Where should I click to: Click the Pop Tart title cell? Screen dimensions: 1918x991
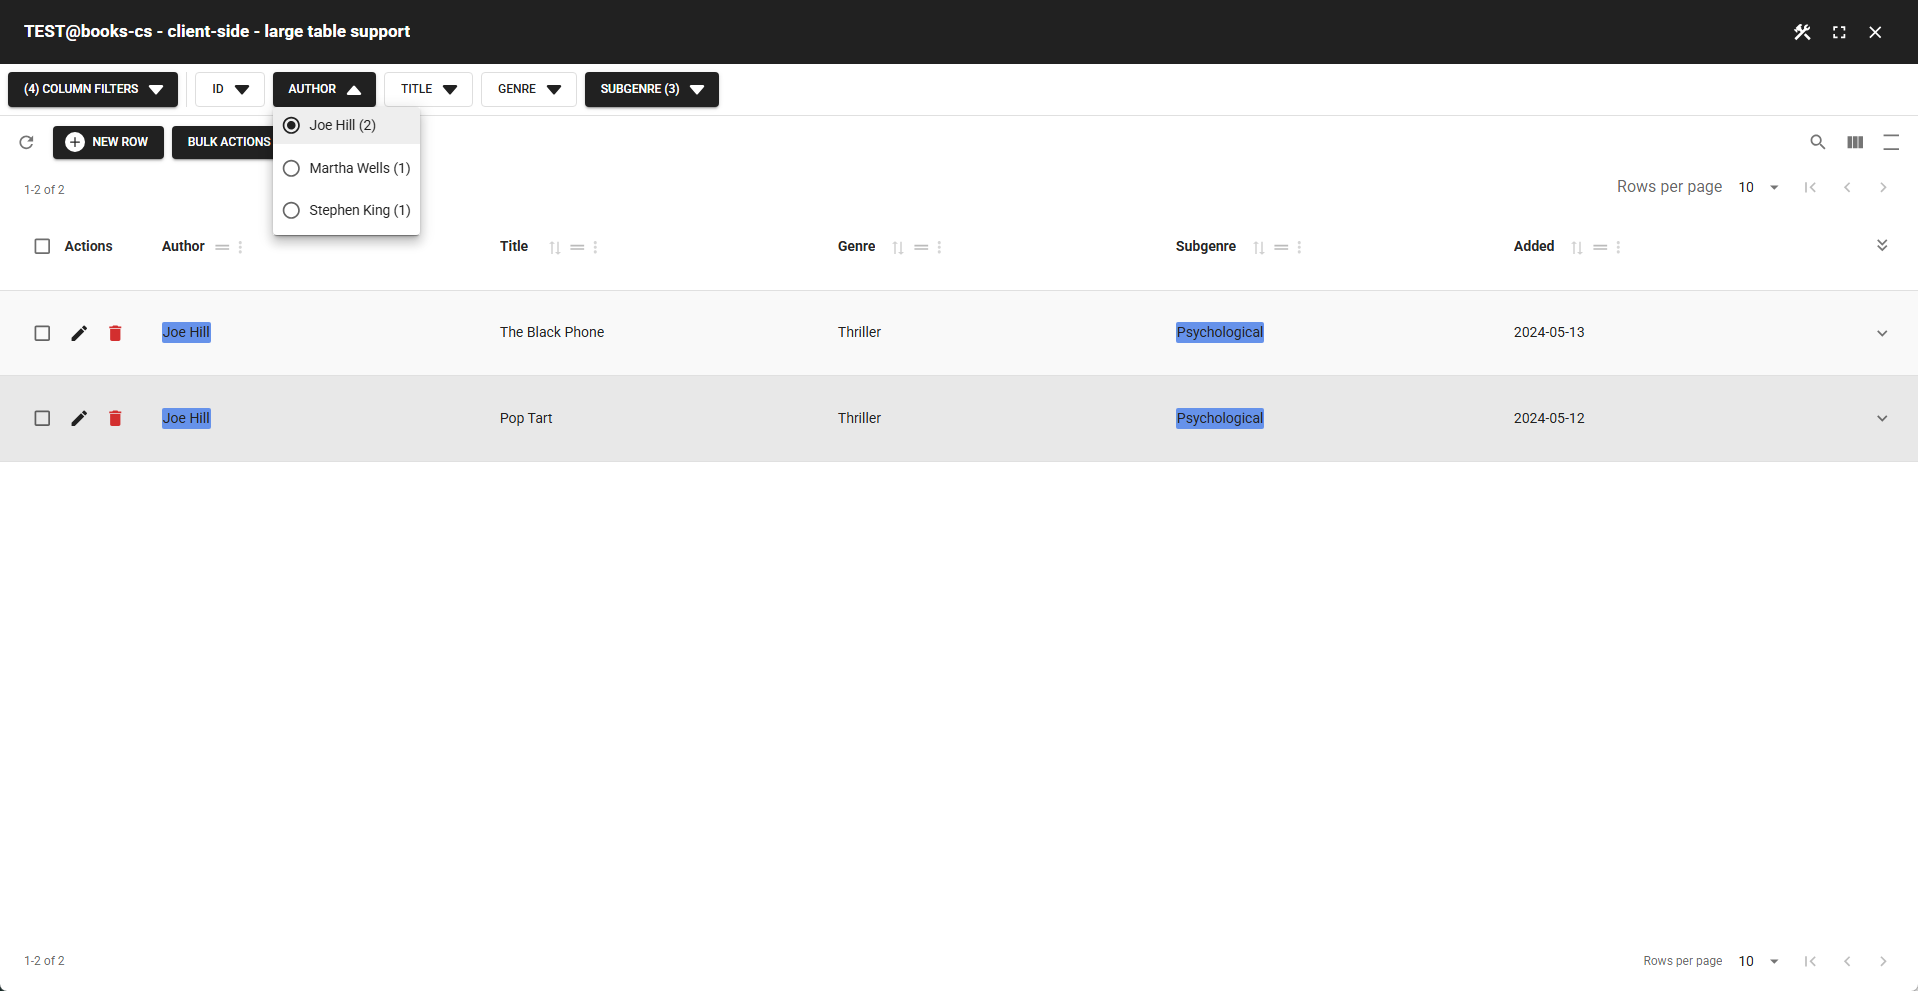click(526, 418)
